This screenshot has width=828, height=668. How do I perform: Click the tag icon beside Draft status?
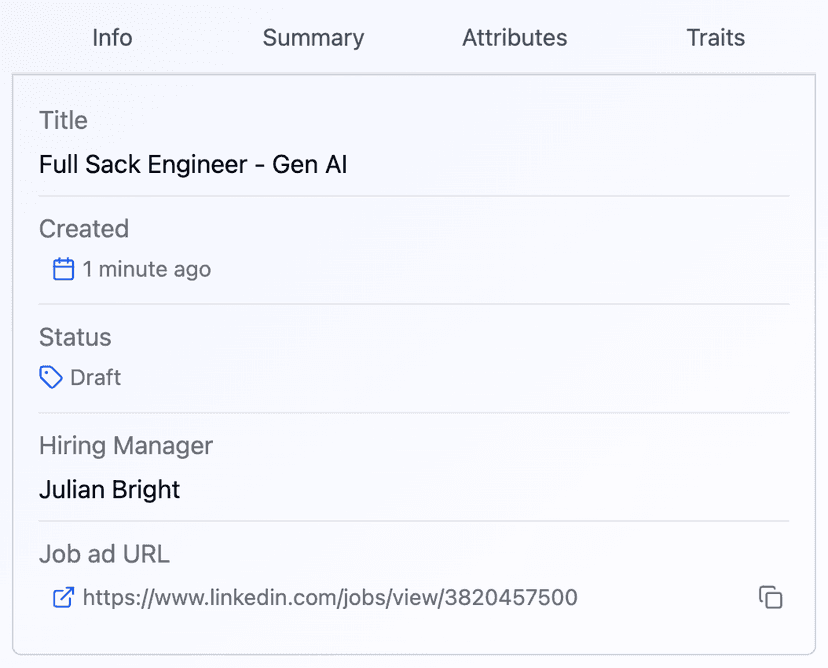51,377
